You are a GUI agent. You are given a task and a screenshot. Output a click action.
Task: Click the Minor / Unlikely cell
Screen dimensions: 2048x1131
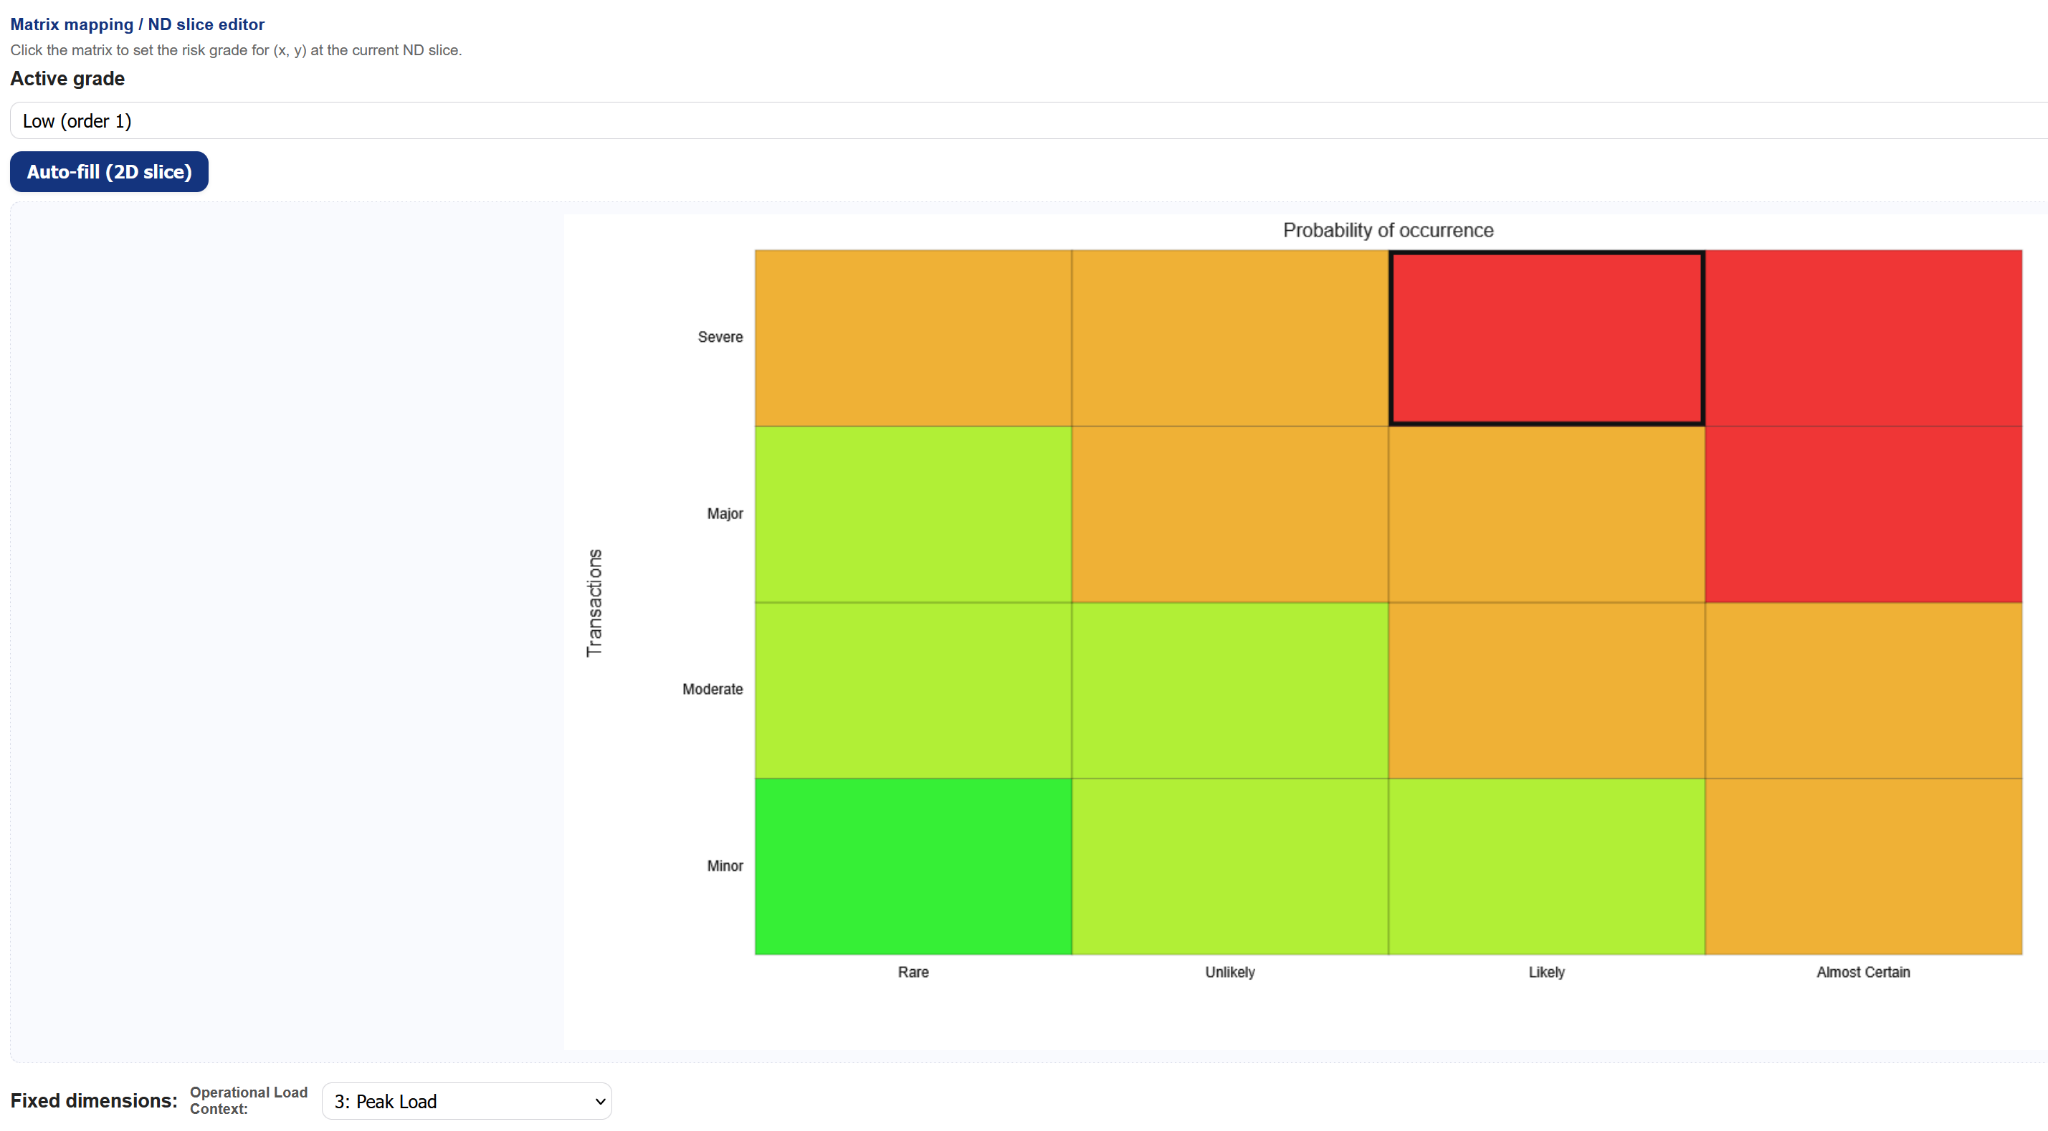1230,866
